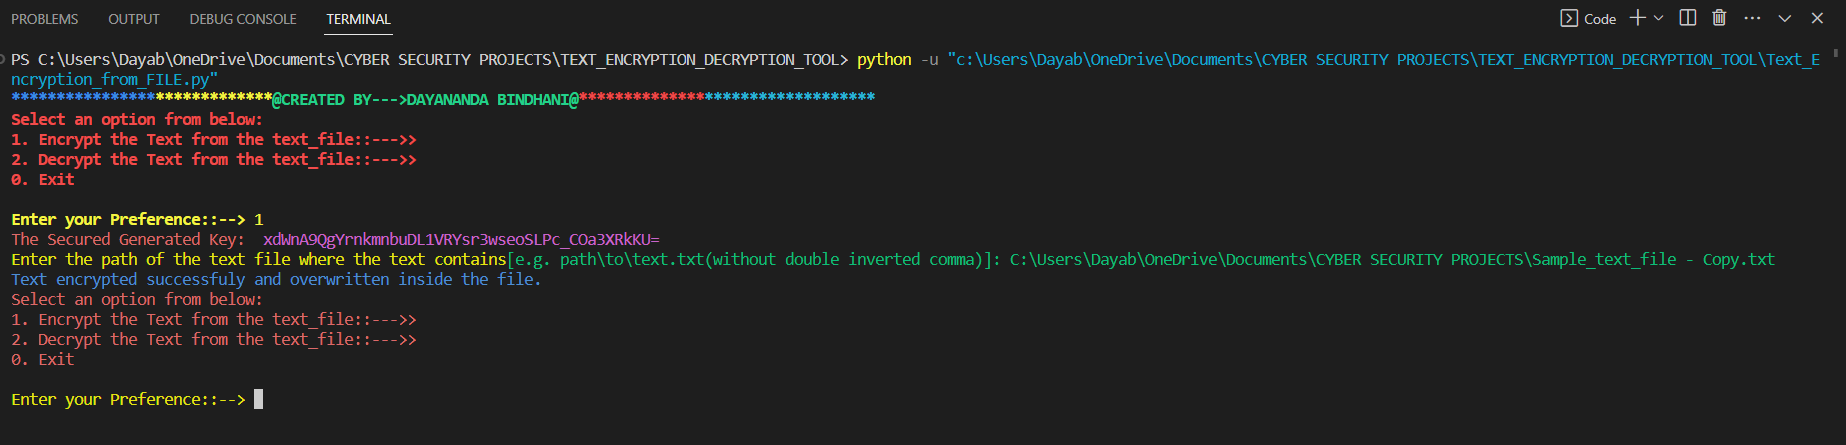Follow the Sample_text_file - Copy.txt path link
The width and height of the screenshot is (1846, 445).
click(x=1392, y=259)
